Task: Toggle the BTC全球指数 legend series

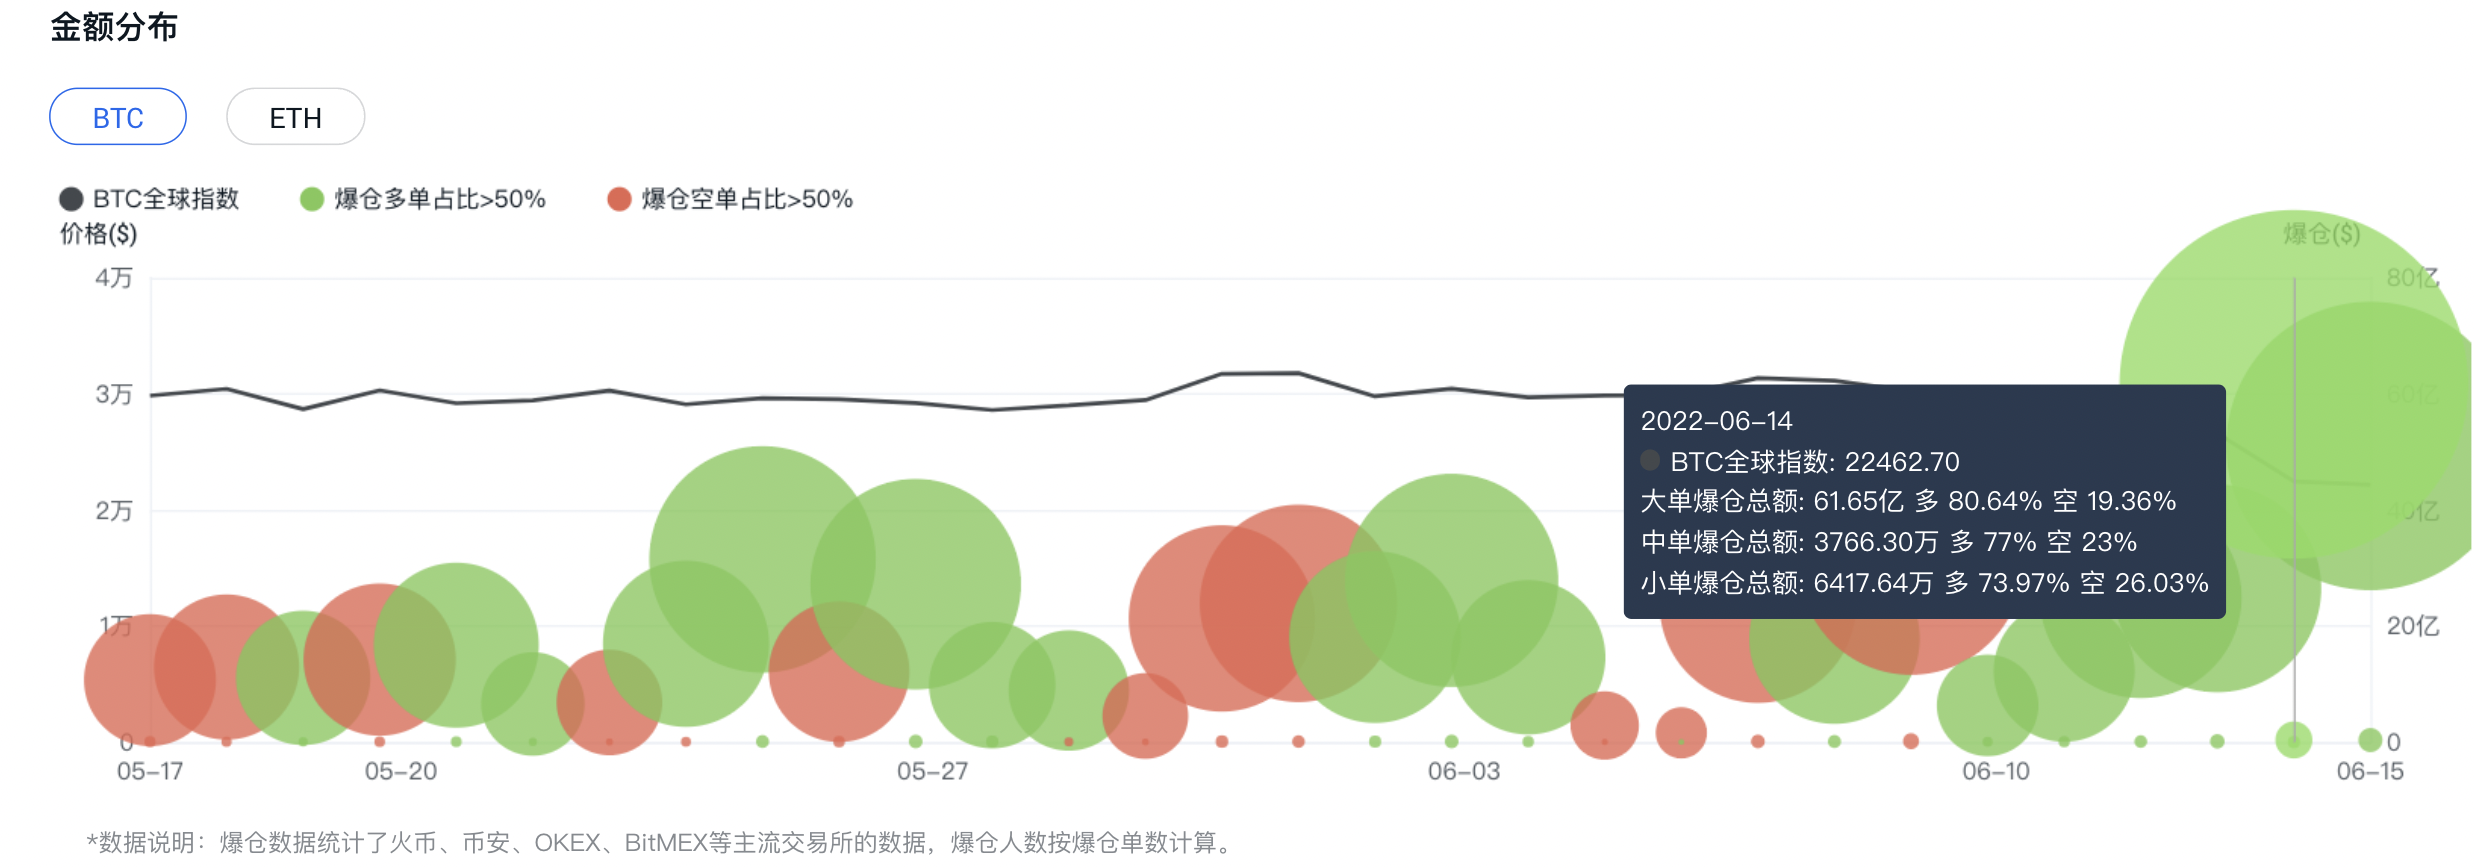Action: (x=150, y=199)
